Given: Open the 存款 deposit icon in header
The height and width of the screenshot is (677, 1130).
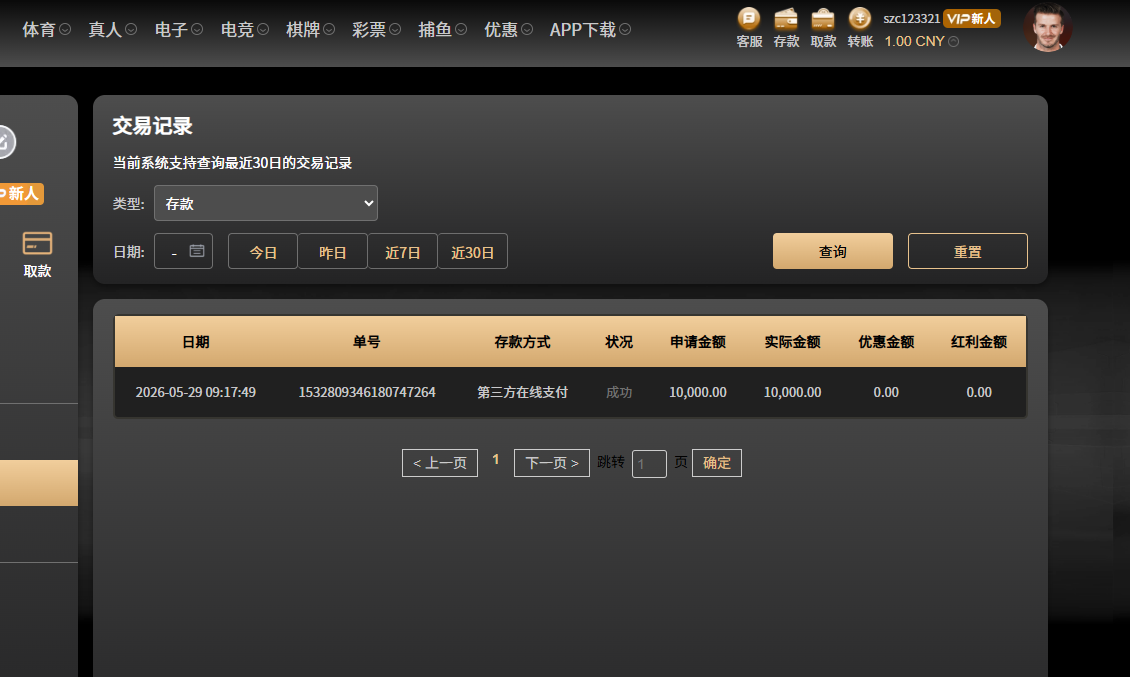Looking at the screenshot, I should pyautogui.click(x=786, y=28).
